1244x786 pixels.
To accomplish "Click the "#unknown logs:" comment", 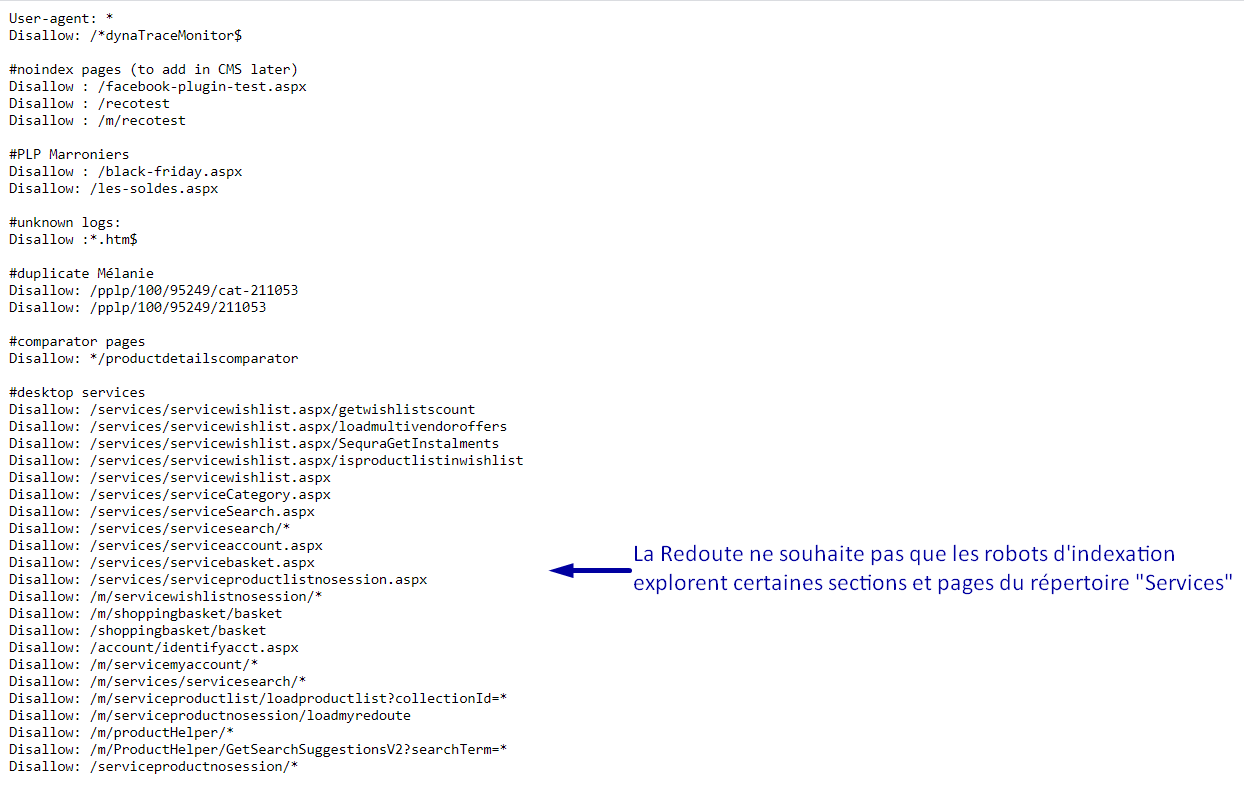I will [x=65, y=222].
